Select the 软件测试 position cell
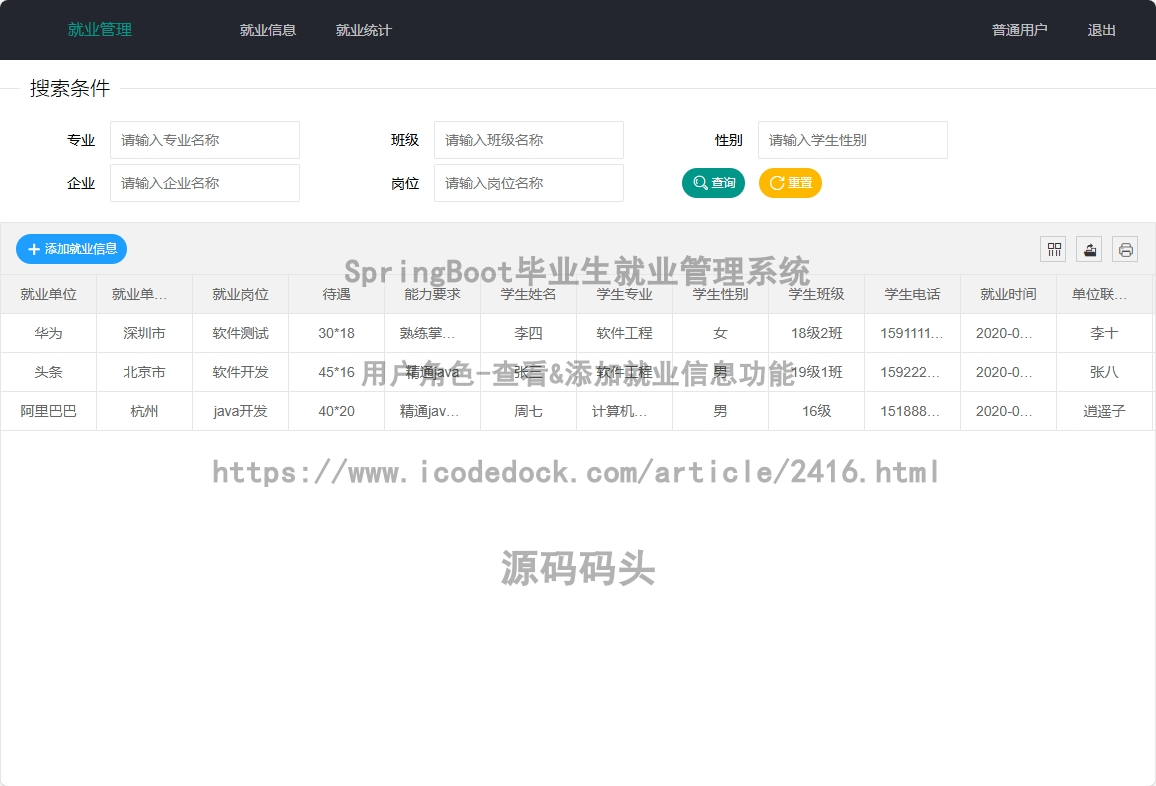 click(240, 333)
